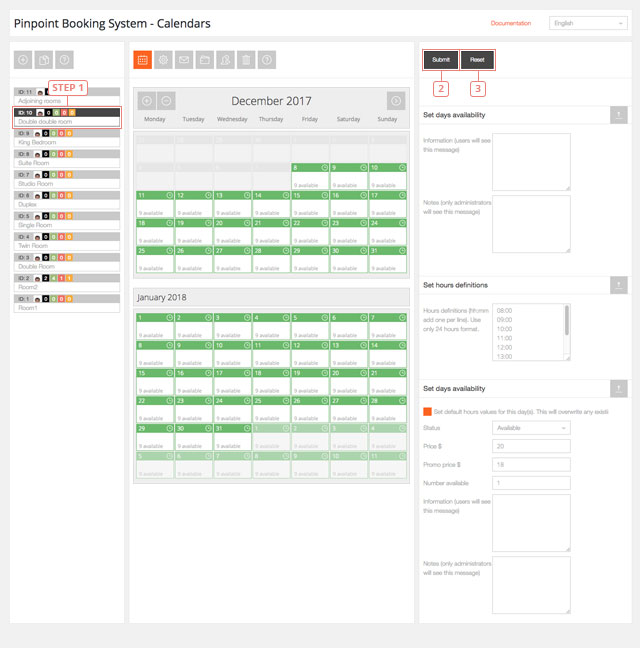Click the Promo price input field
Screen dimensions: 640x648
[531, 465]
